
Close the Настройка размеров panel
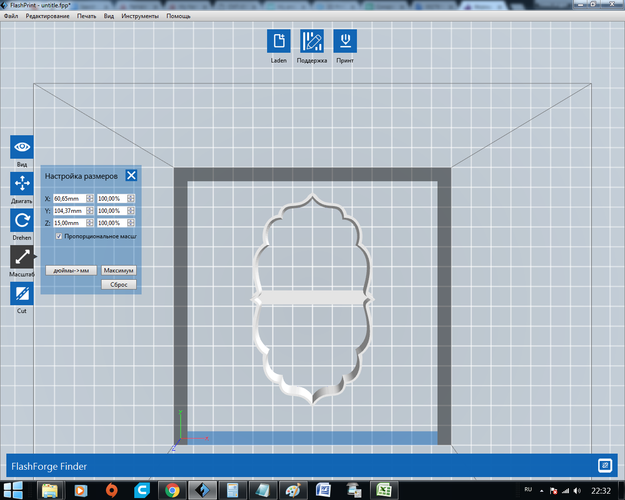click(x=131, y=175)
